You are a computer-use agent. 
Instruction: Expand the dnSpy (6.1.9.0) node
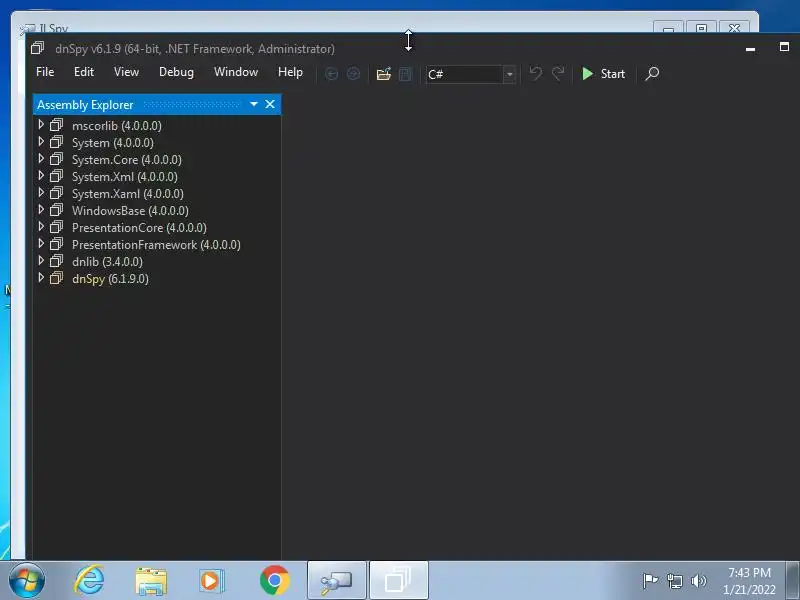coord(41,278)
